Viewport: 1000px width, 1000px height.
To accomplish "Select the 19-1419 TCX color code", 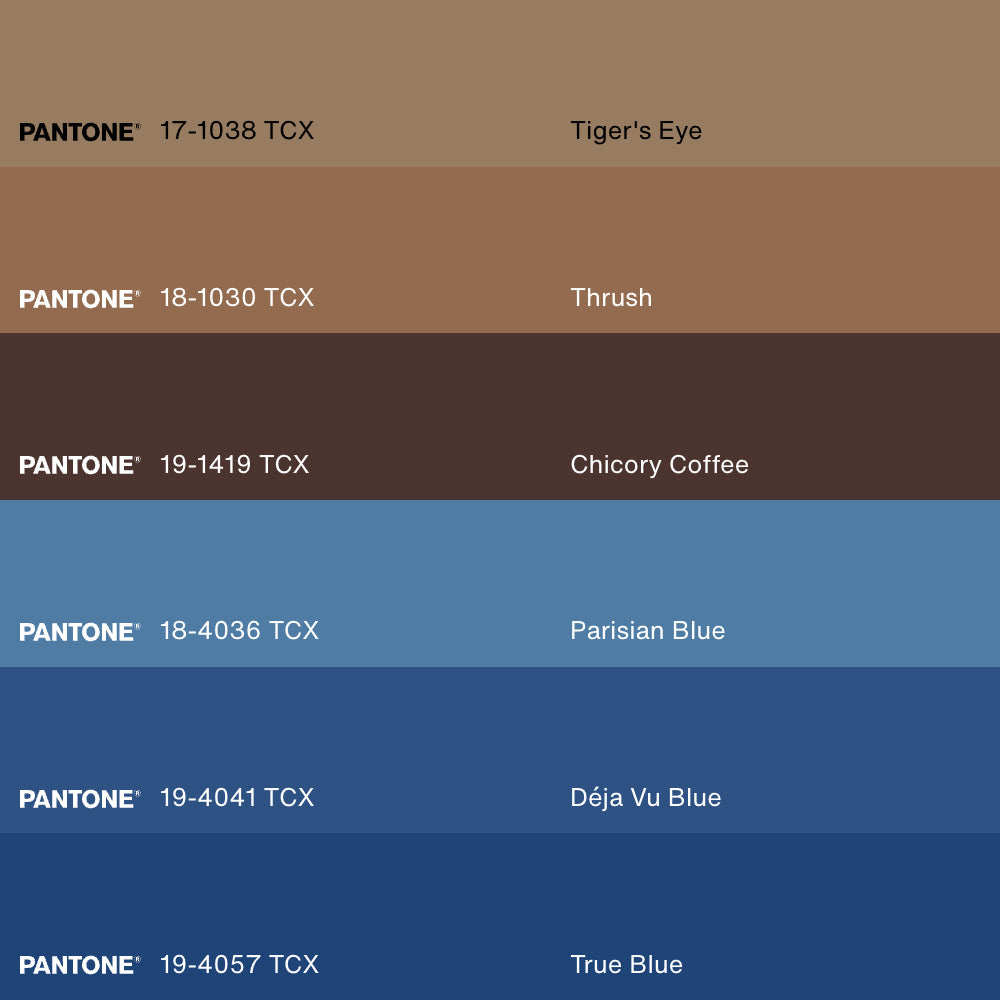I will (234, 464).
